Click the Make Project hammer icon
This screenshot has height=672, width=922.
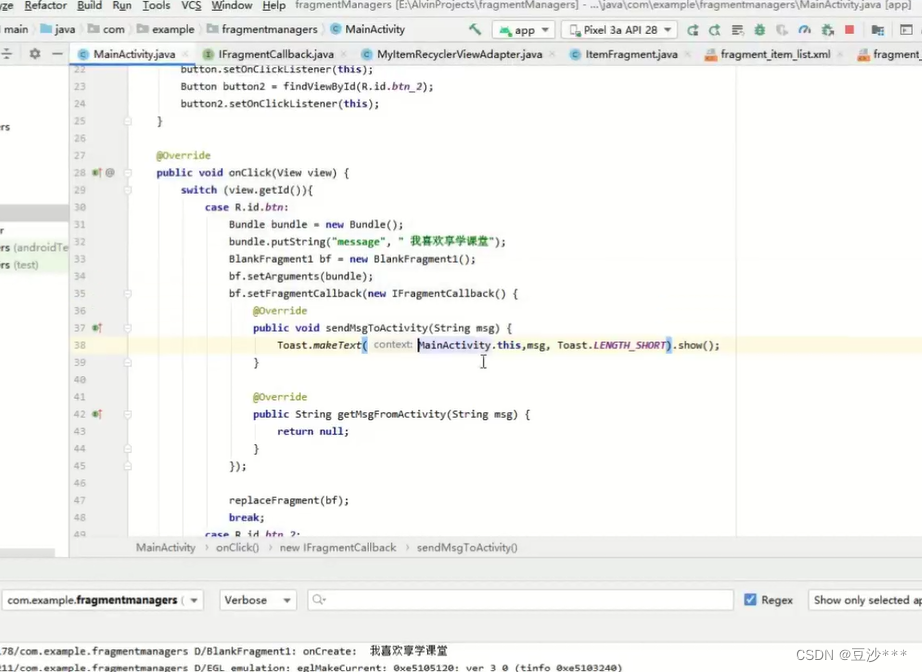[475, 29]
